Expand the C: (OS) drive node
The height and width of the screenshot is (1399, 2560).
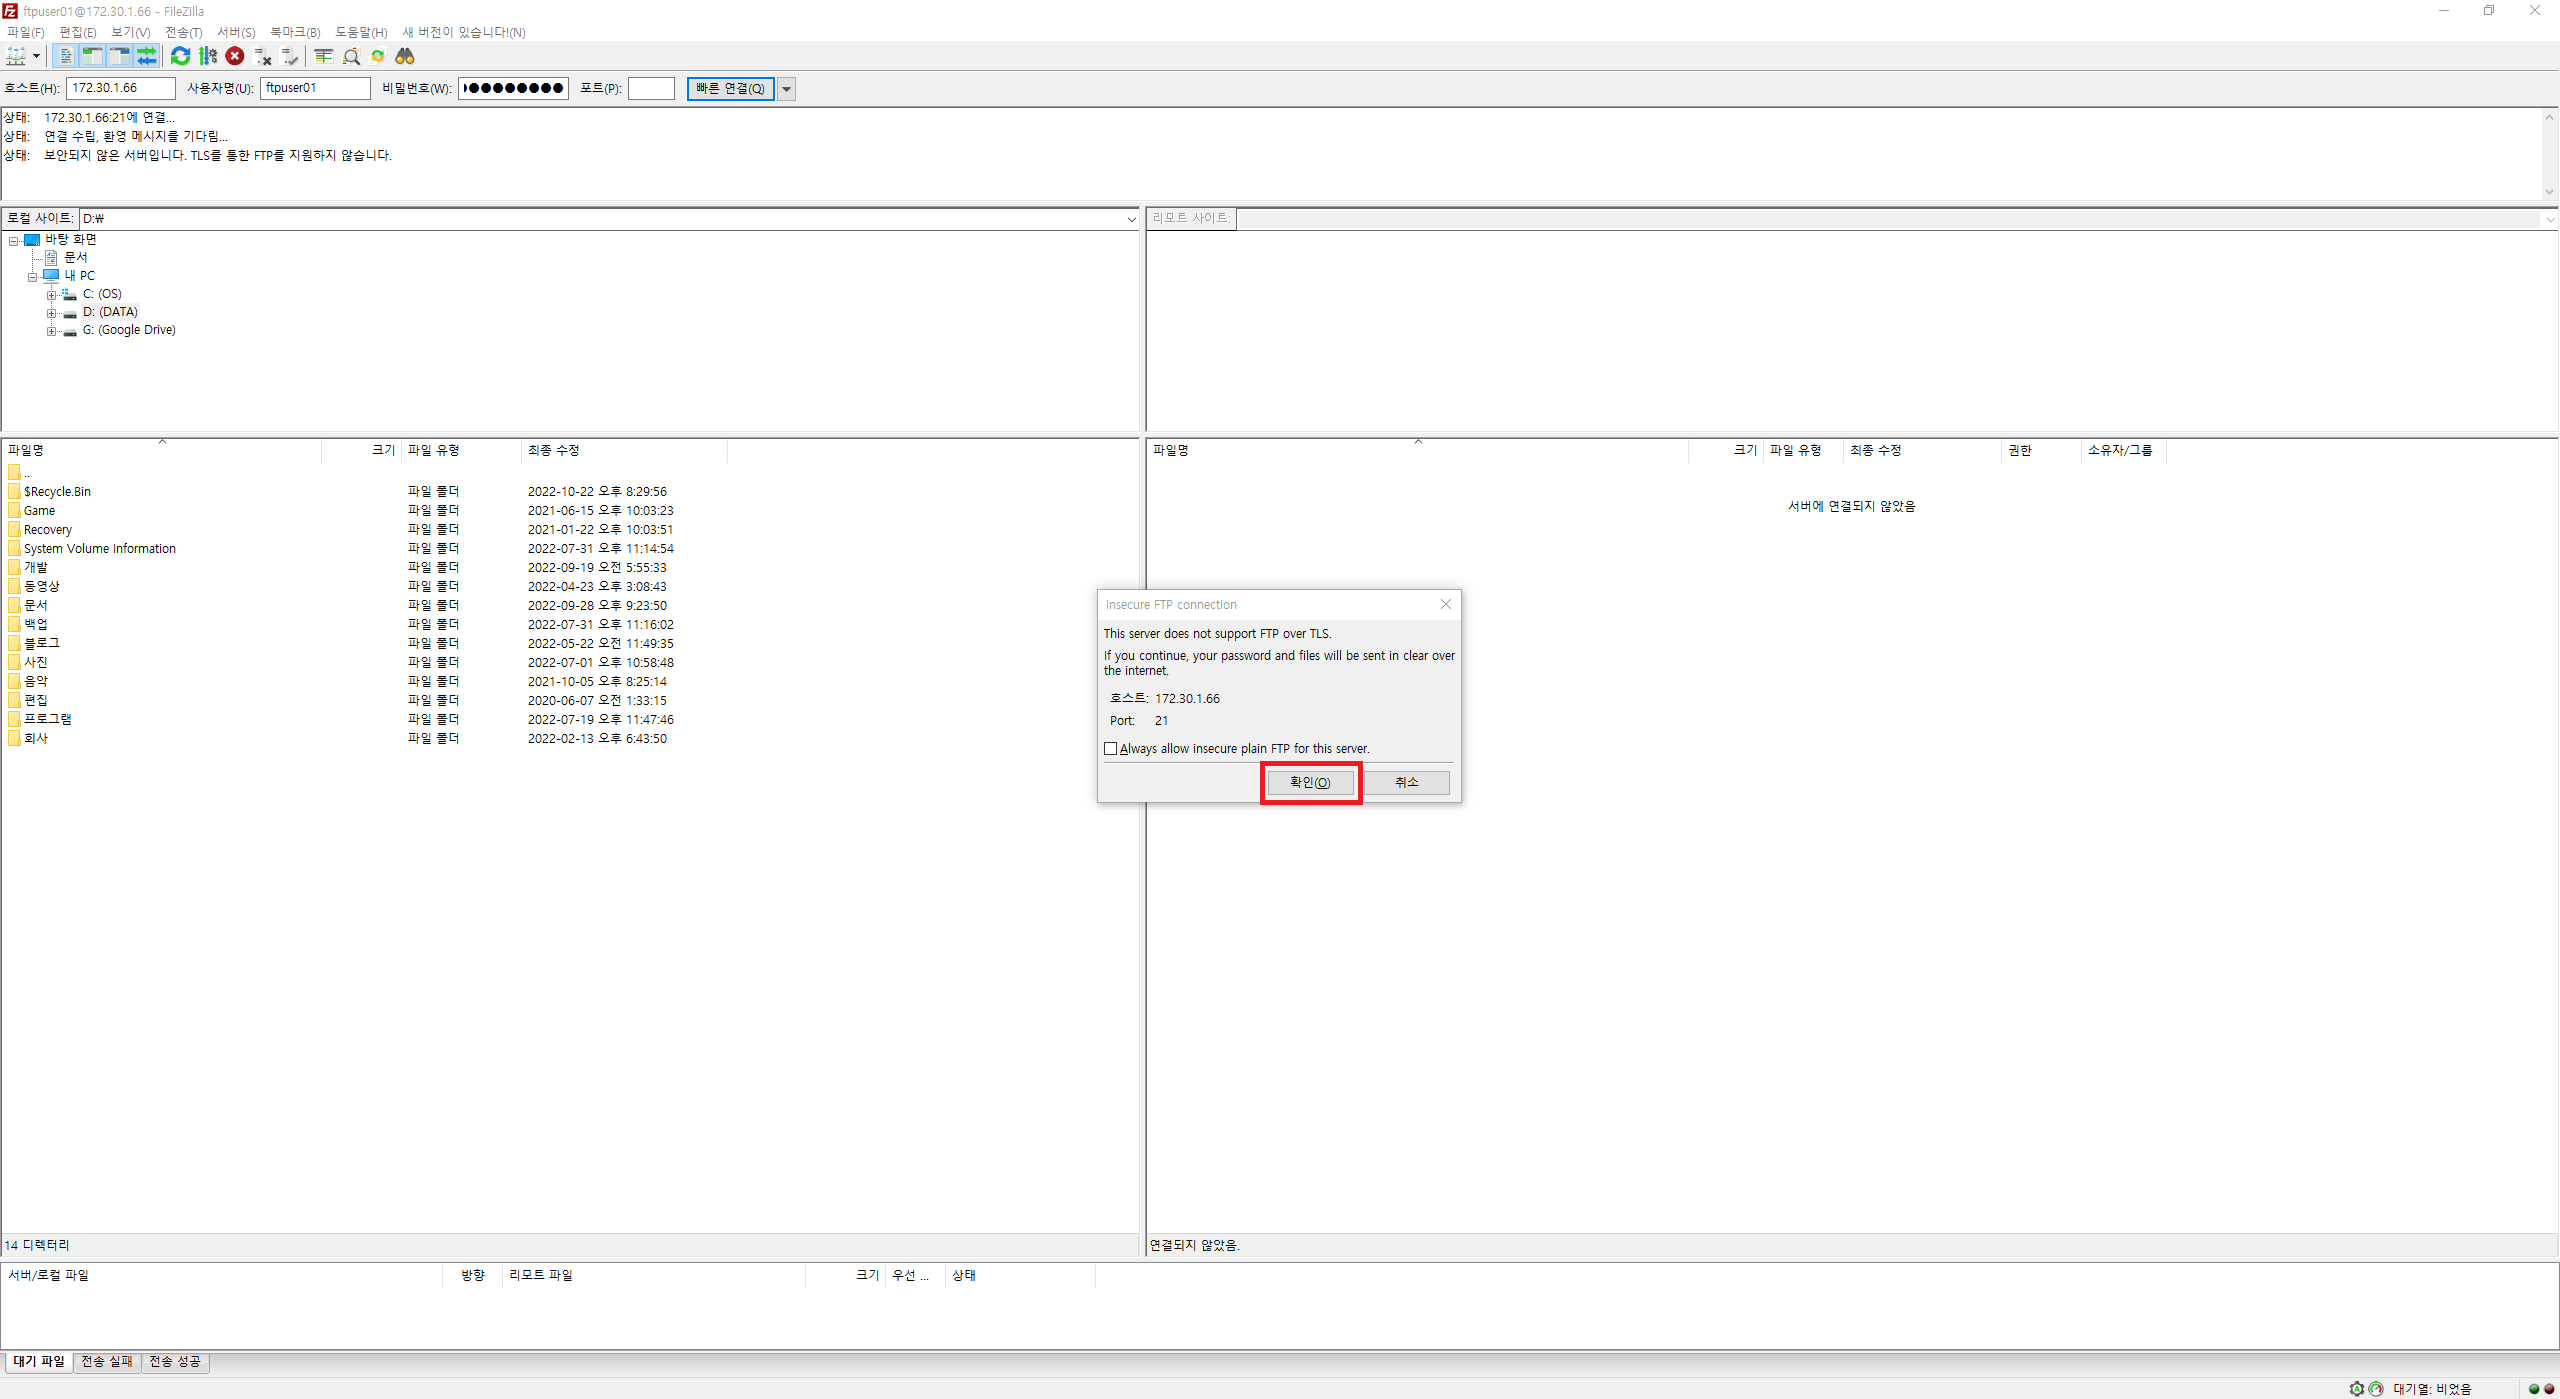[x=51, y=295]
